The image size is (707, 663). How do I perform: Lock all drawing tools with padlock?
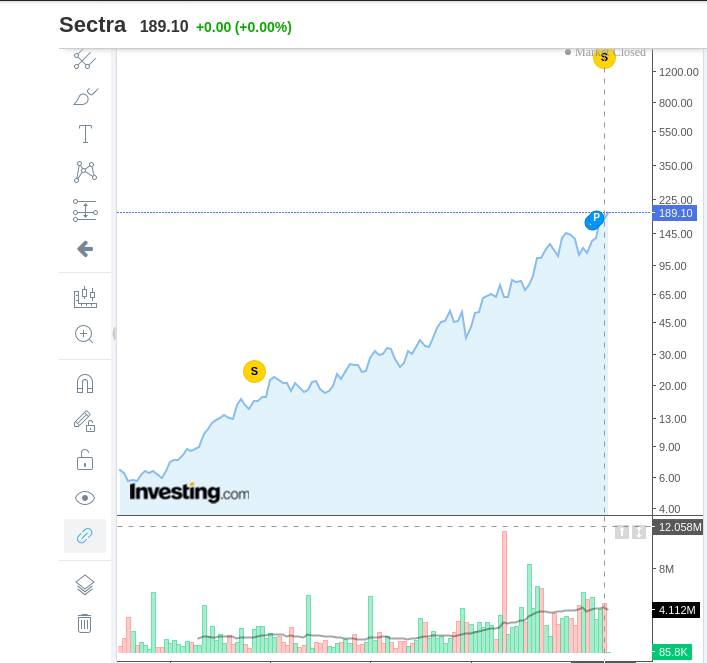coord(85,460)
